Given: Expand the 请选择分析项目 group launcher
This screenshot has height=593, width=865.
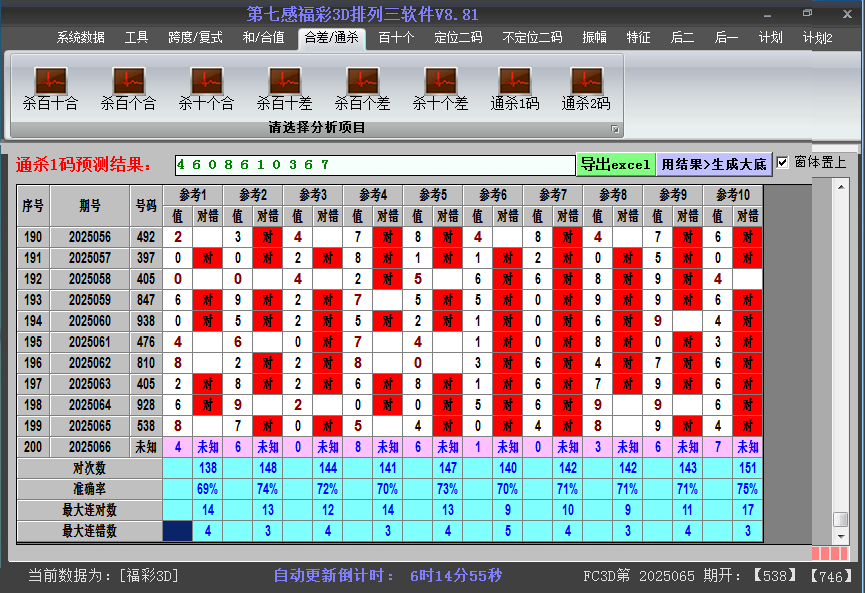Looking at the screenshot, I should point(615,129).
